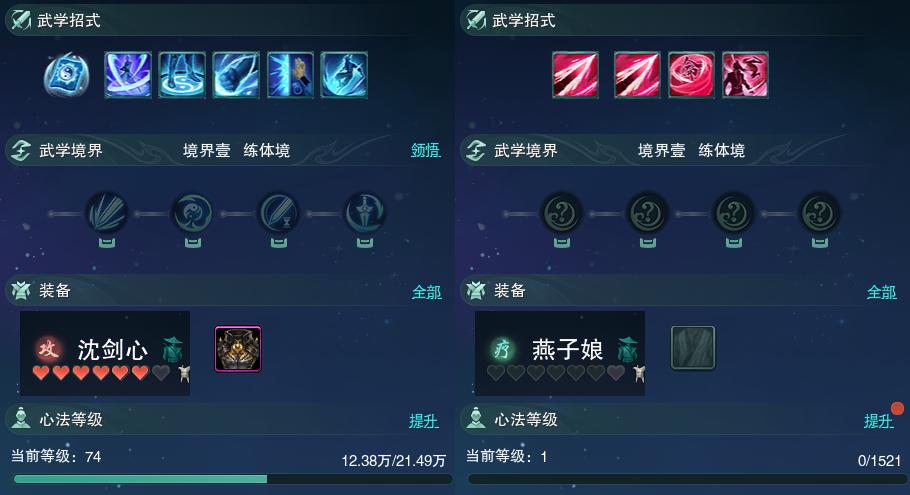Click the red rose skill icon
This screenshot has height=495, width=910.
point(691,75)
